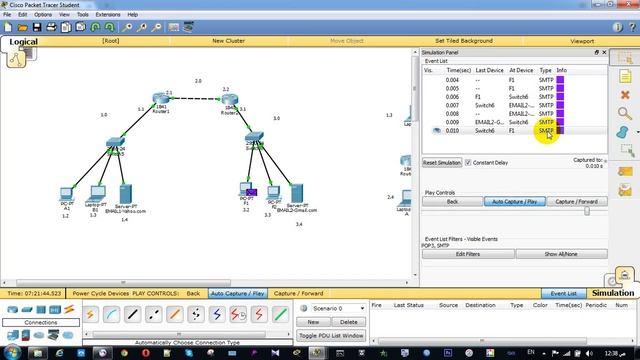Open the help question mark icon
This screenshot has height=360, width=640.
pyautogui.click(x=632, y=27)
